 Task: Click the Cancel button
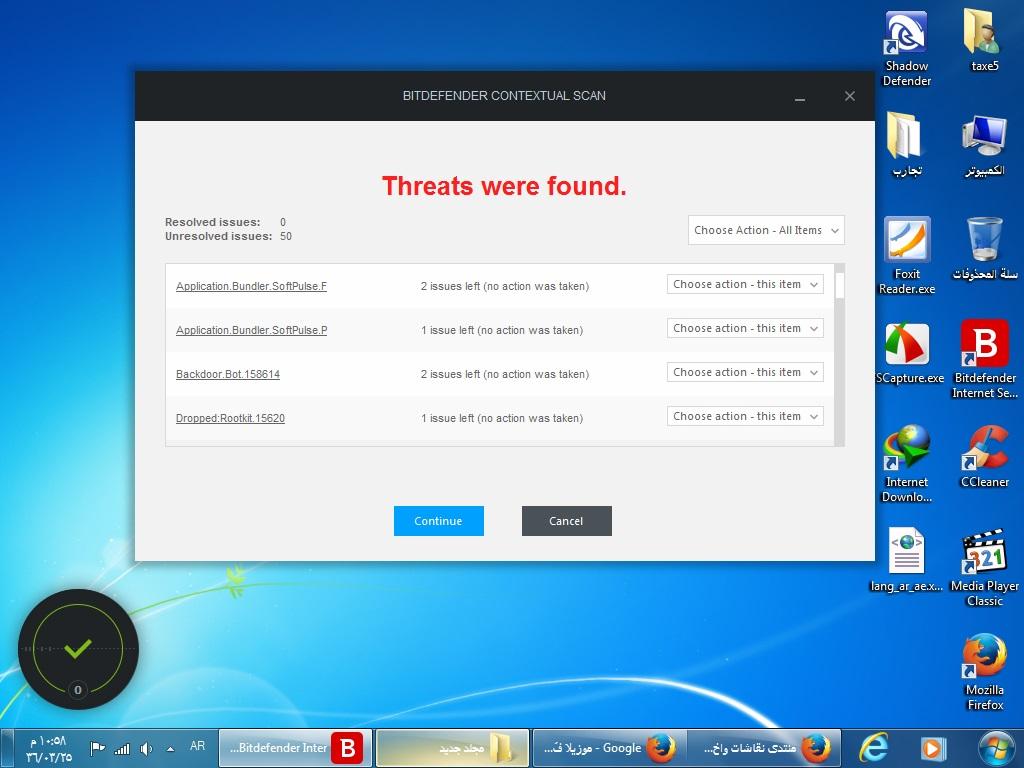pyautogui.click(x=567, y=521)
